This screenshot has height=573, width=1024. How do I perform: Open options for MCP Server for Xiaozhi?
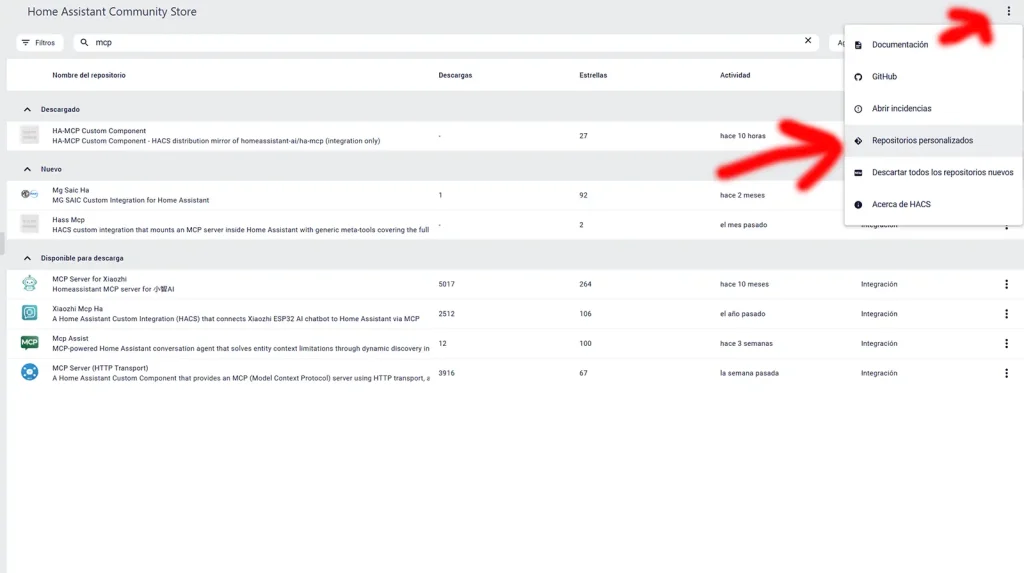[1006, 284]
